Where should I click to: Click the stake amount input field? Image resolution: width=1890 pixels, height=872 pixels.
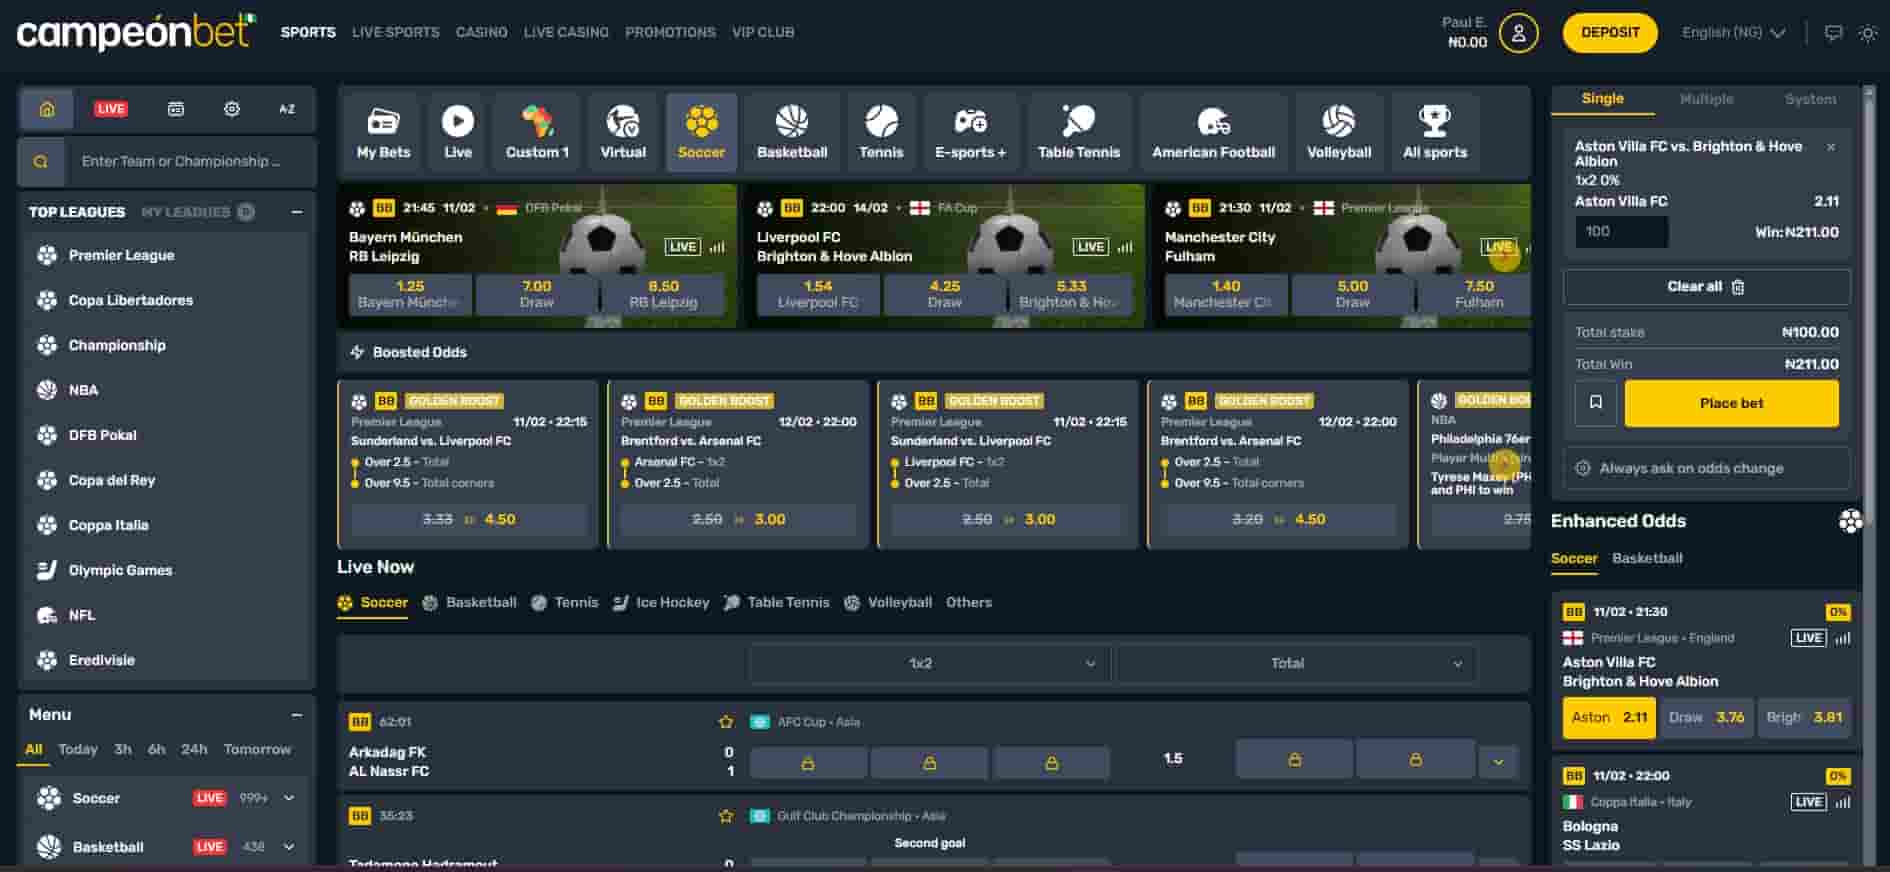click(1621, 232)
